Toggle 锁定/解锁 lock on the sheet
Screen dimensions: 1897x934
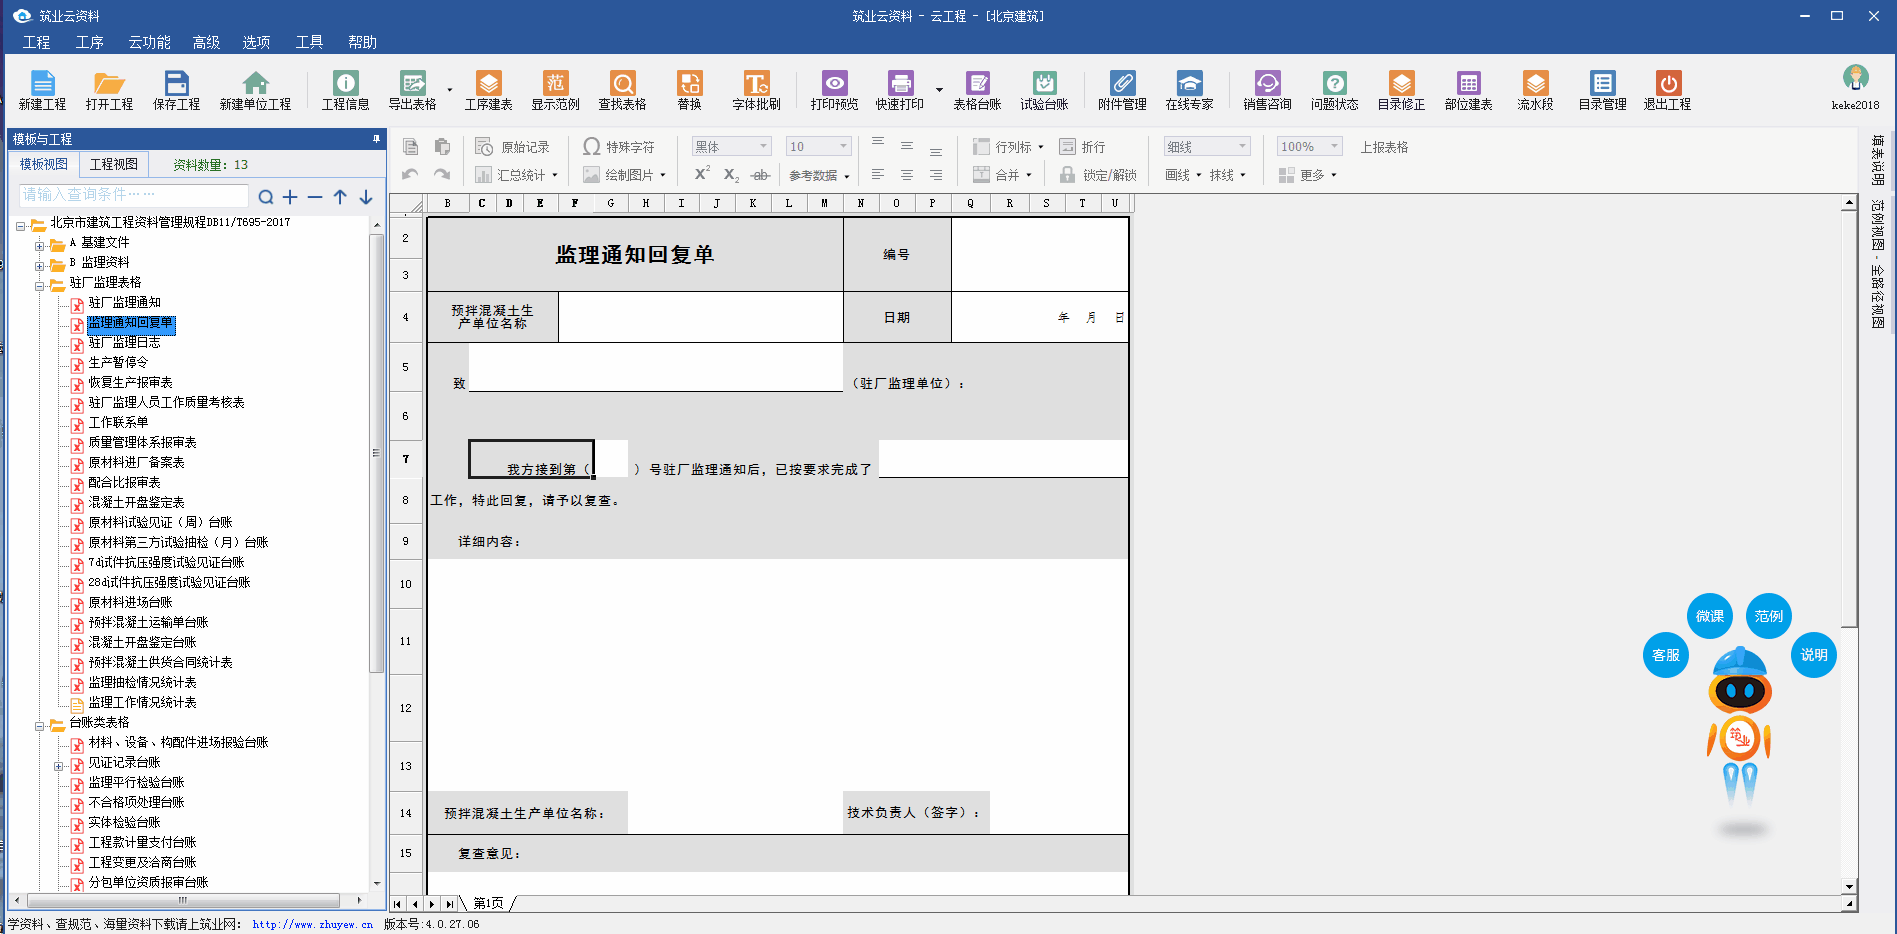(x=1098, y=175)
